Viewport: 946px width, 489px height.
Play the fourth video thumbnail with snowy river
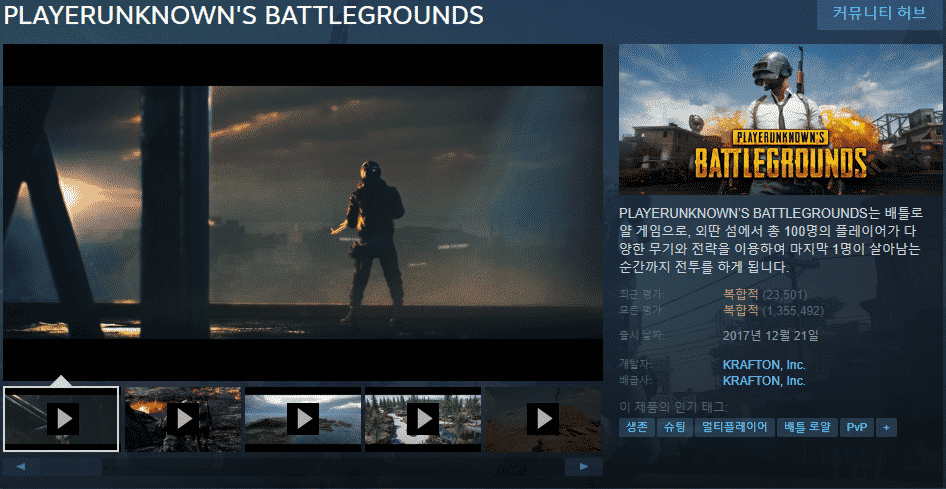pyautogui.click(x=423, y=418)
